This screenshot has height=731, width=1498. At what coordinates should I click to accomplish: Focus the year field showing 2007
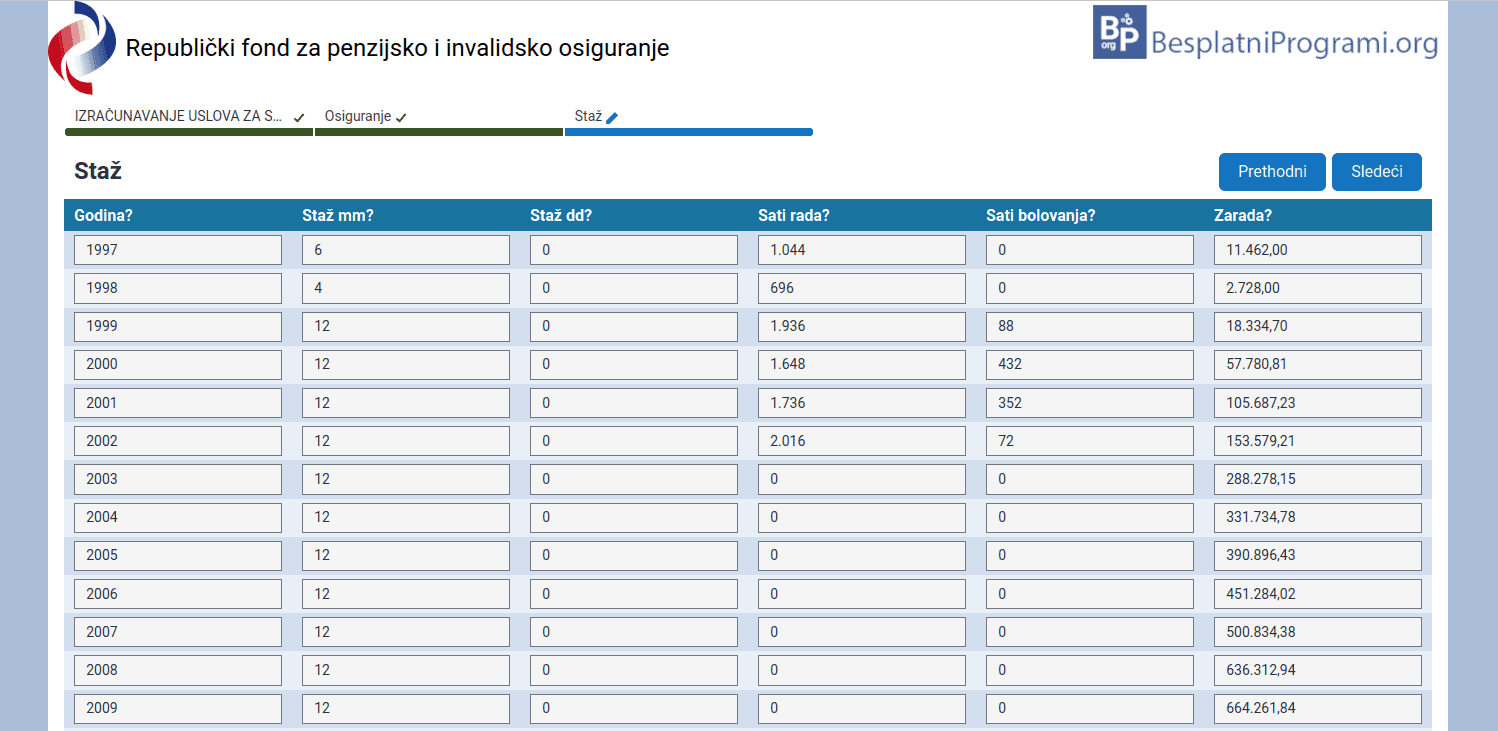pos(178,632)
